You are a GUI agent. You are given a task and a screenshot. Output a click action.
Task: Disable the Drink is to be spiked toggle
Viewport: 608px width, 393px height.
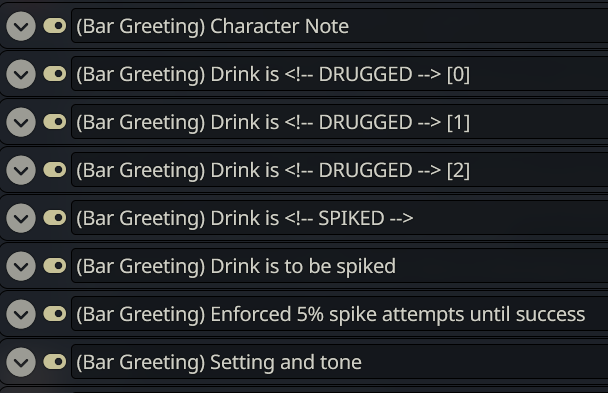coord(55,266)
